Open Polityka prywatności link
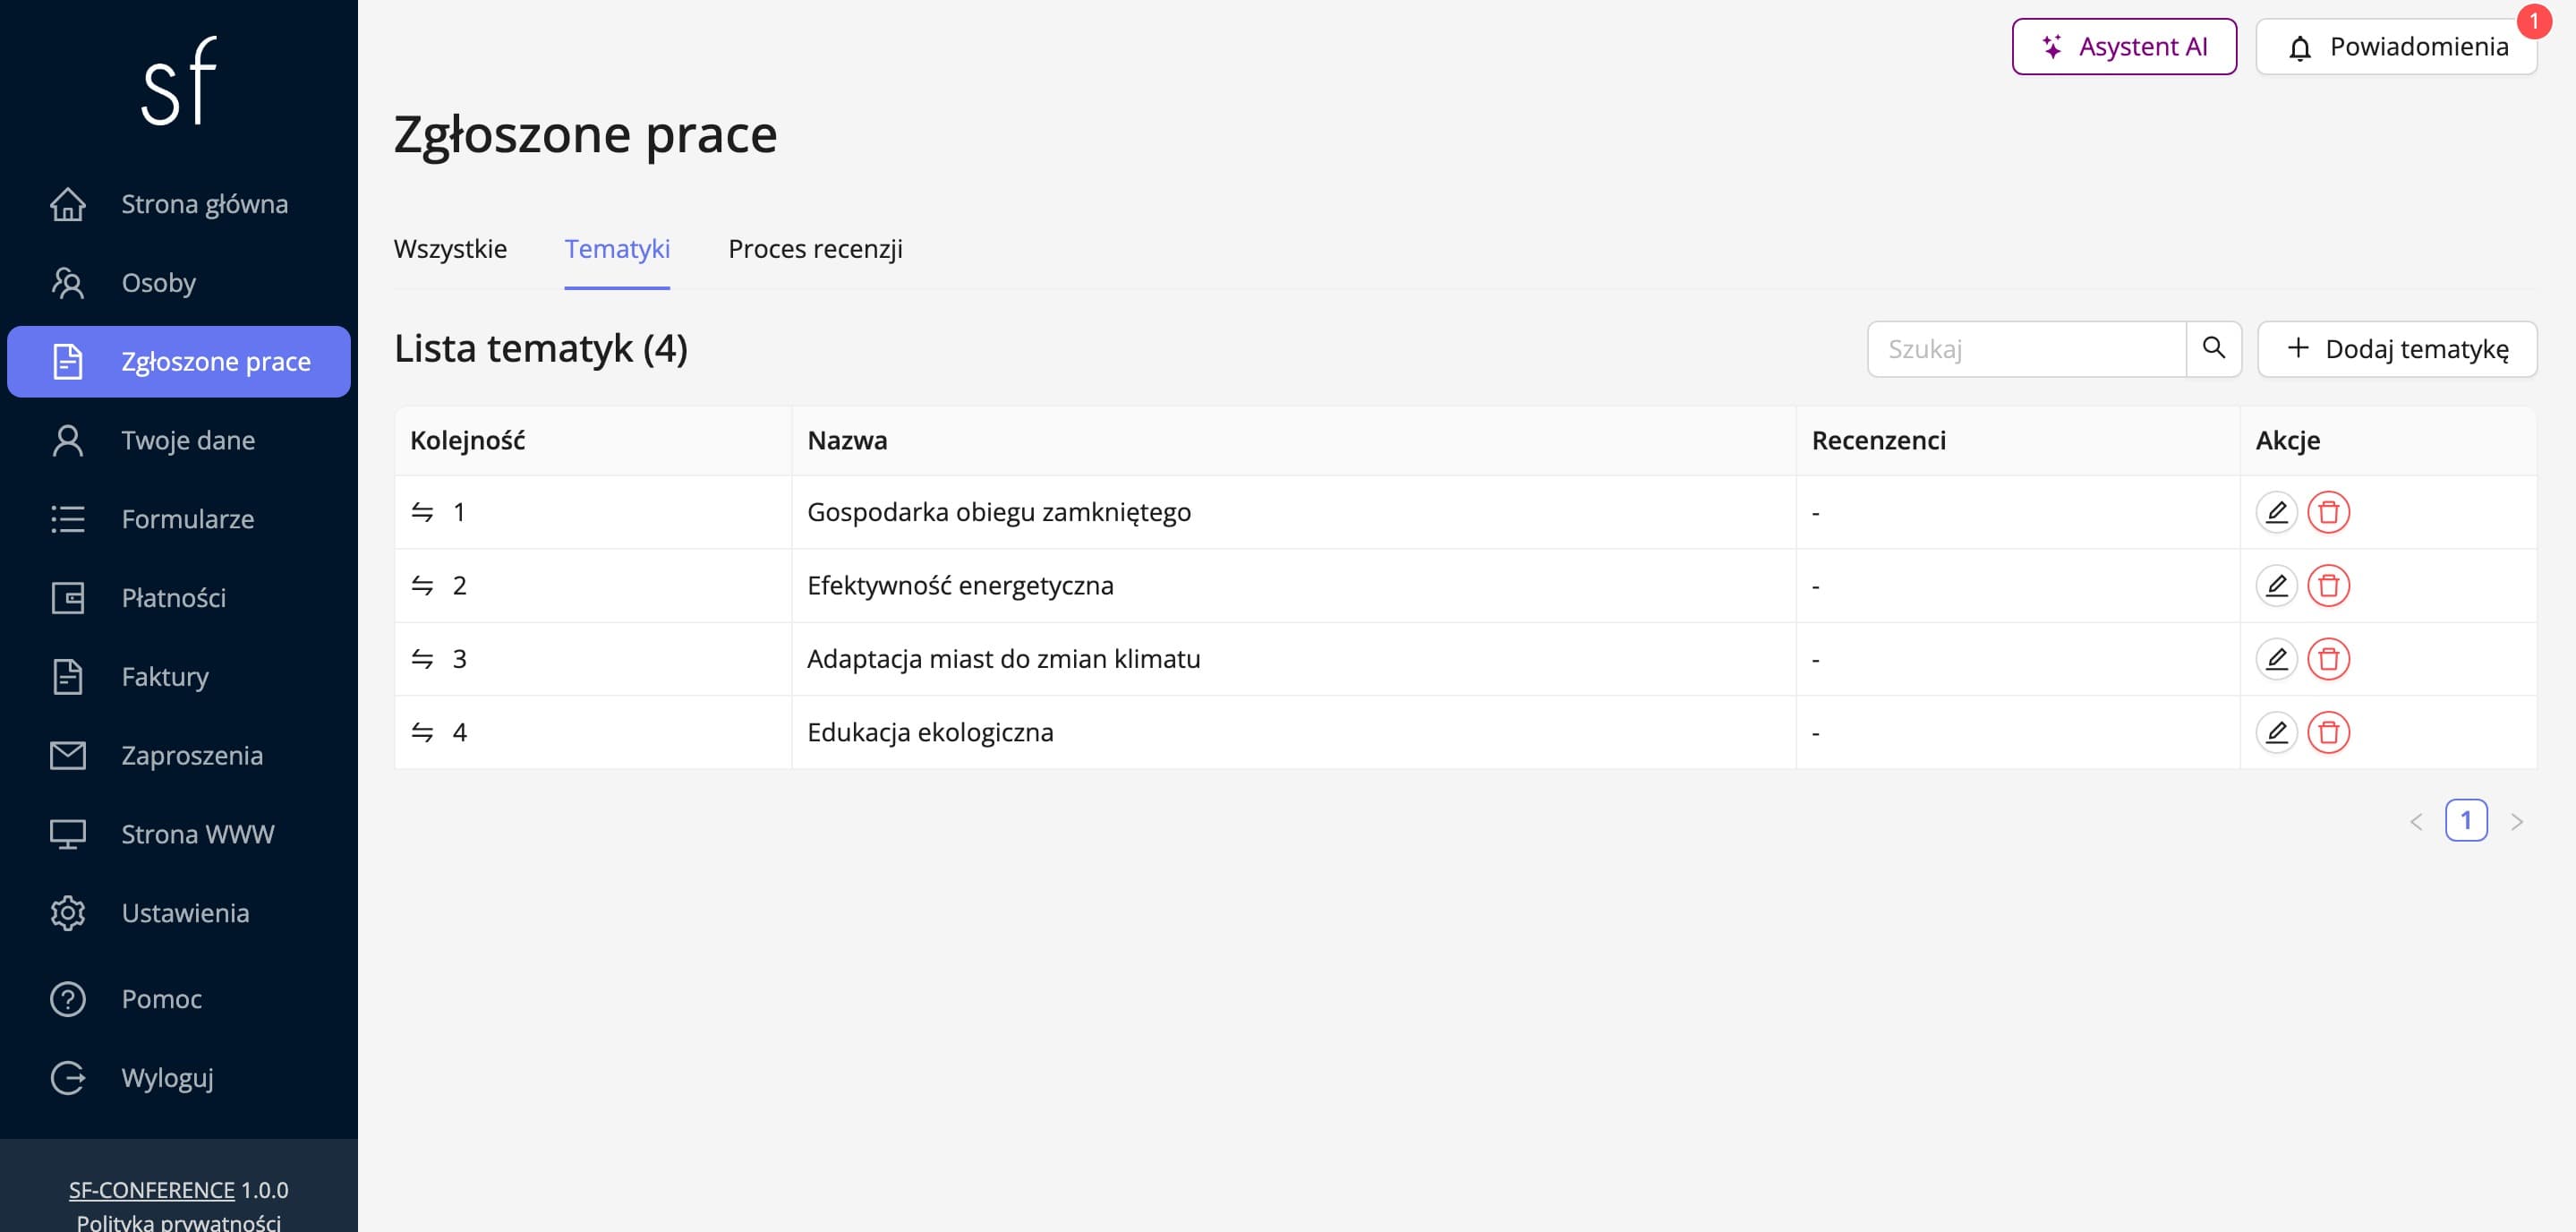Screen dimensions: 2576x1232 tap(179, 1222)
